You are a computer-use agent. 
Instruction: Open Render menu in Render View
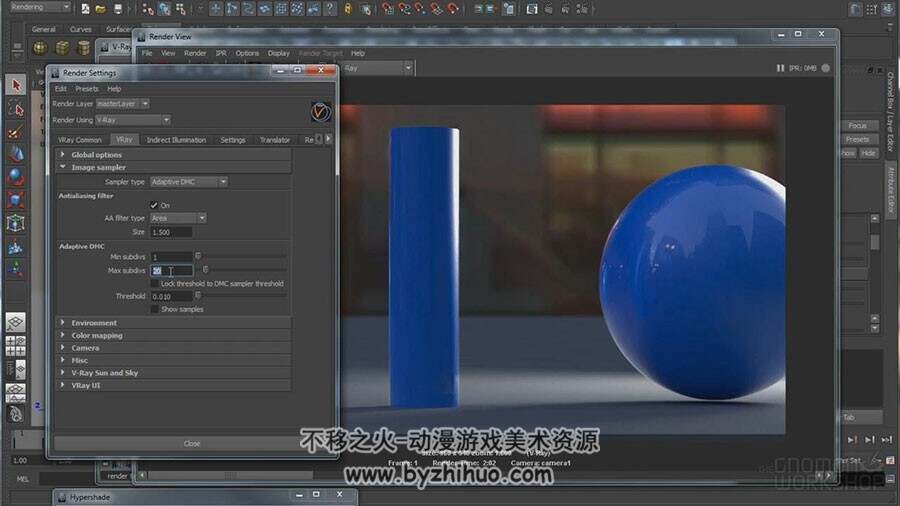coord(195,53)
